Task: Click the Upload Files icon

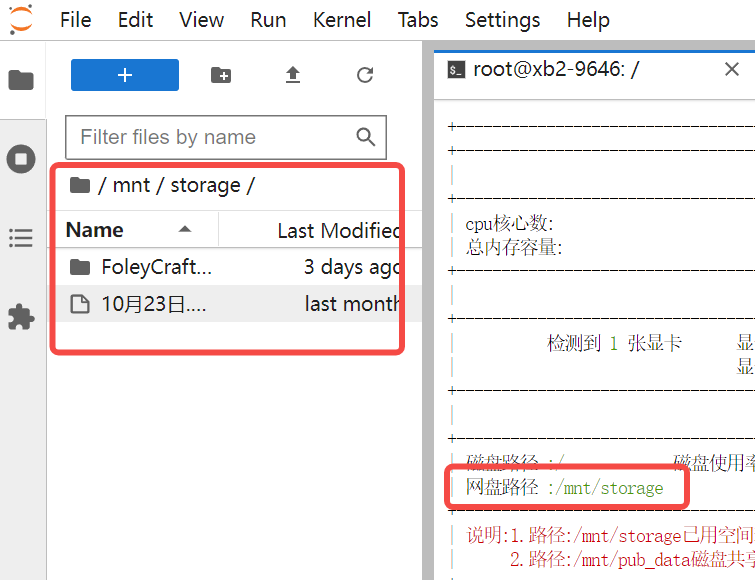Action: click(x=293, y=75)
